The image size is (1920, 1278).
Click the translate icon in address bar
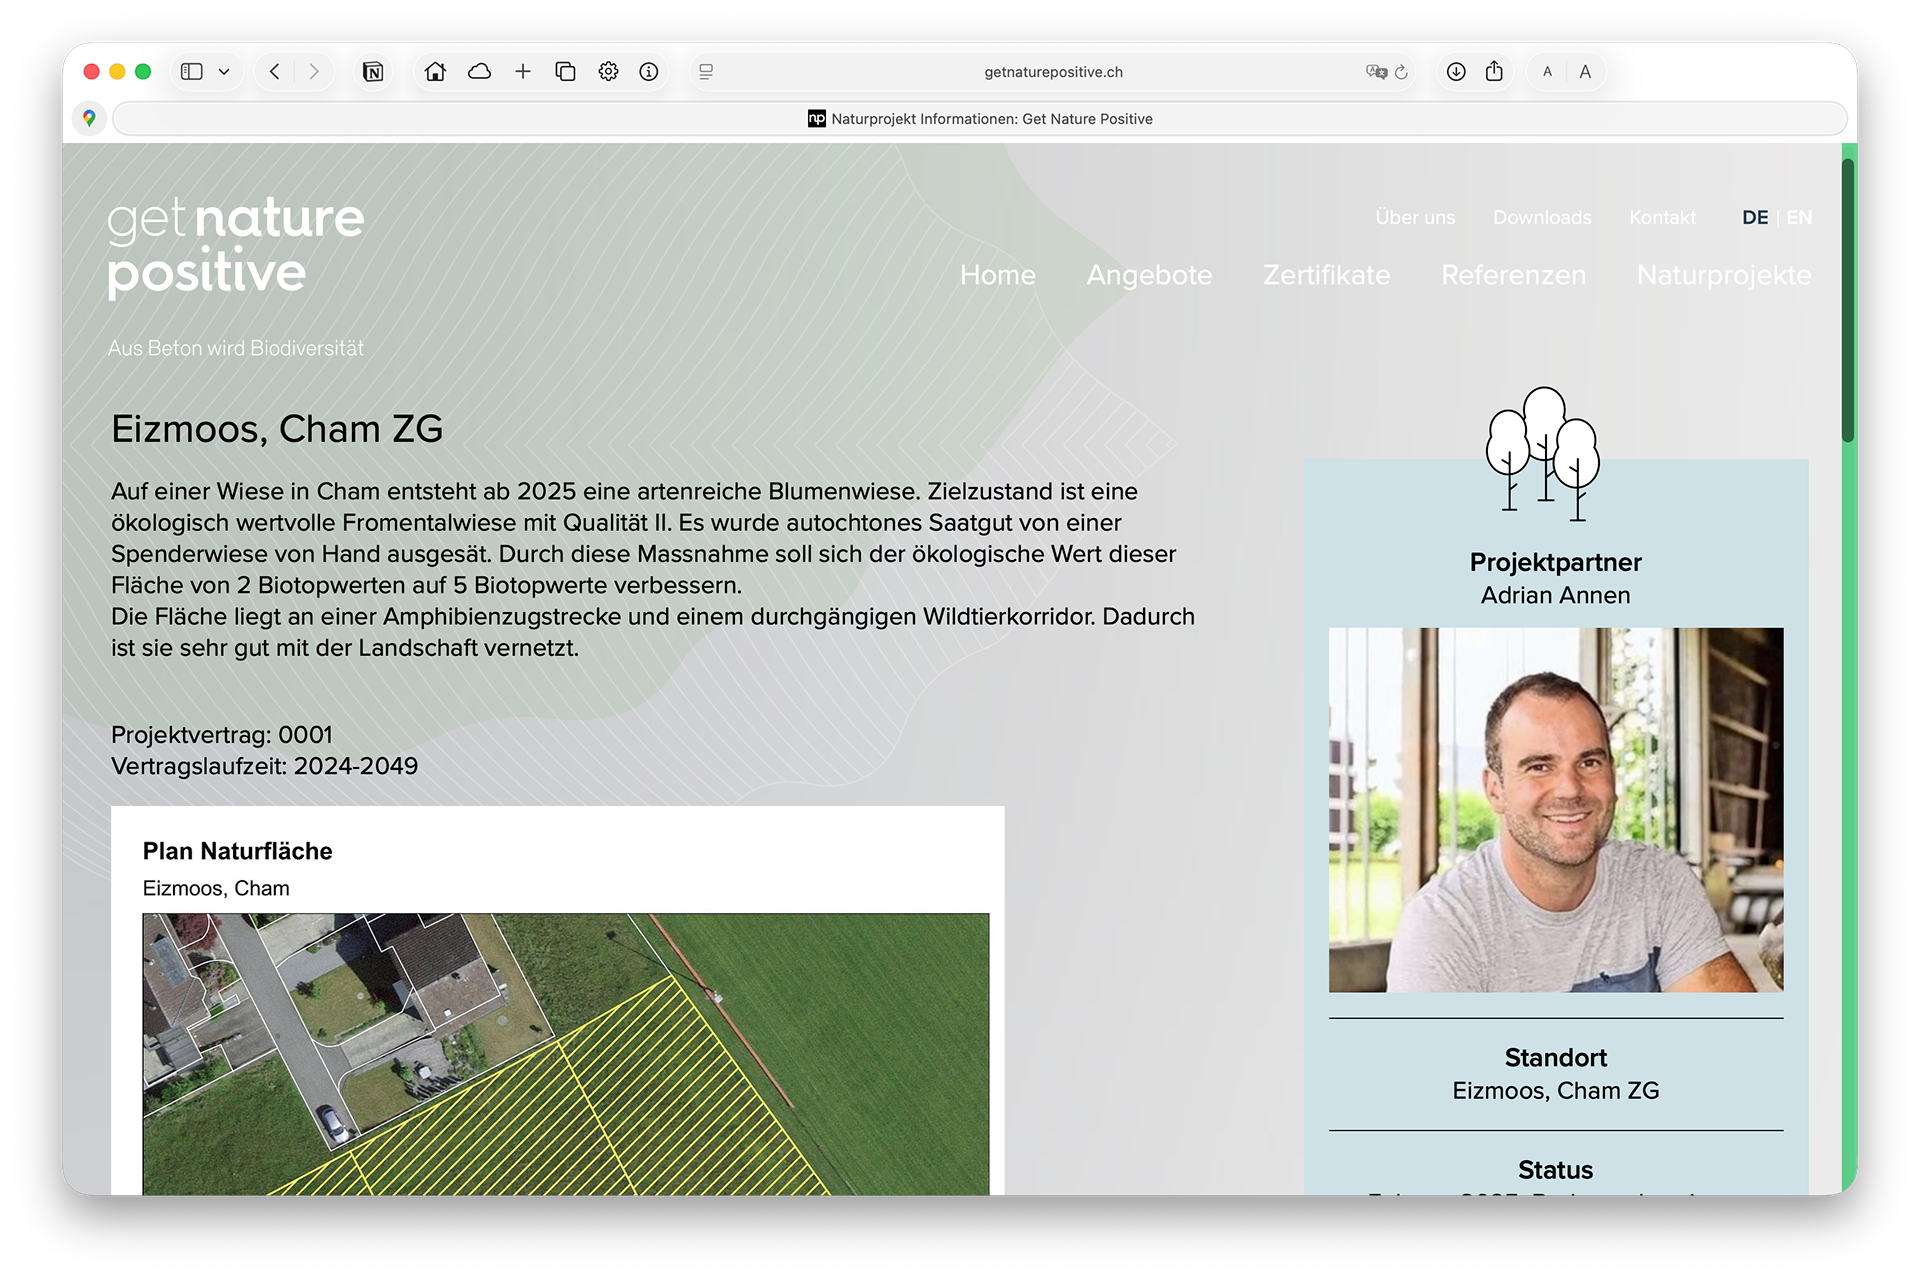pyautogui.click(x=1376, y=71)
